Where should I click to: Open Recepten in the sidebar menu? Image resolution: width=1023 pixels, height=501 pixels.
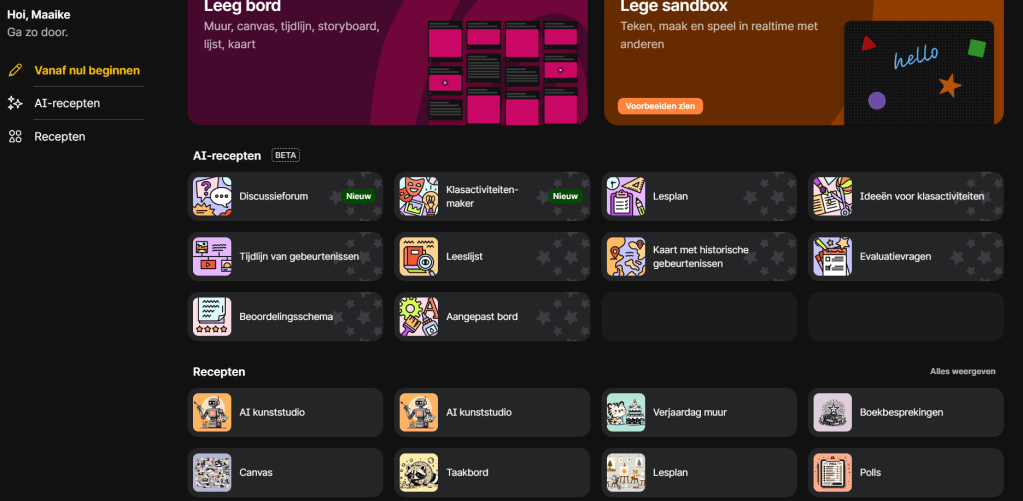click(x=60, y=136)
